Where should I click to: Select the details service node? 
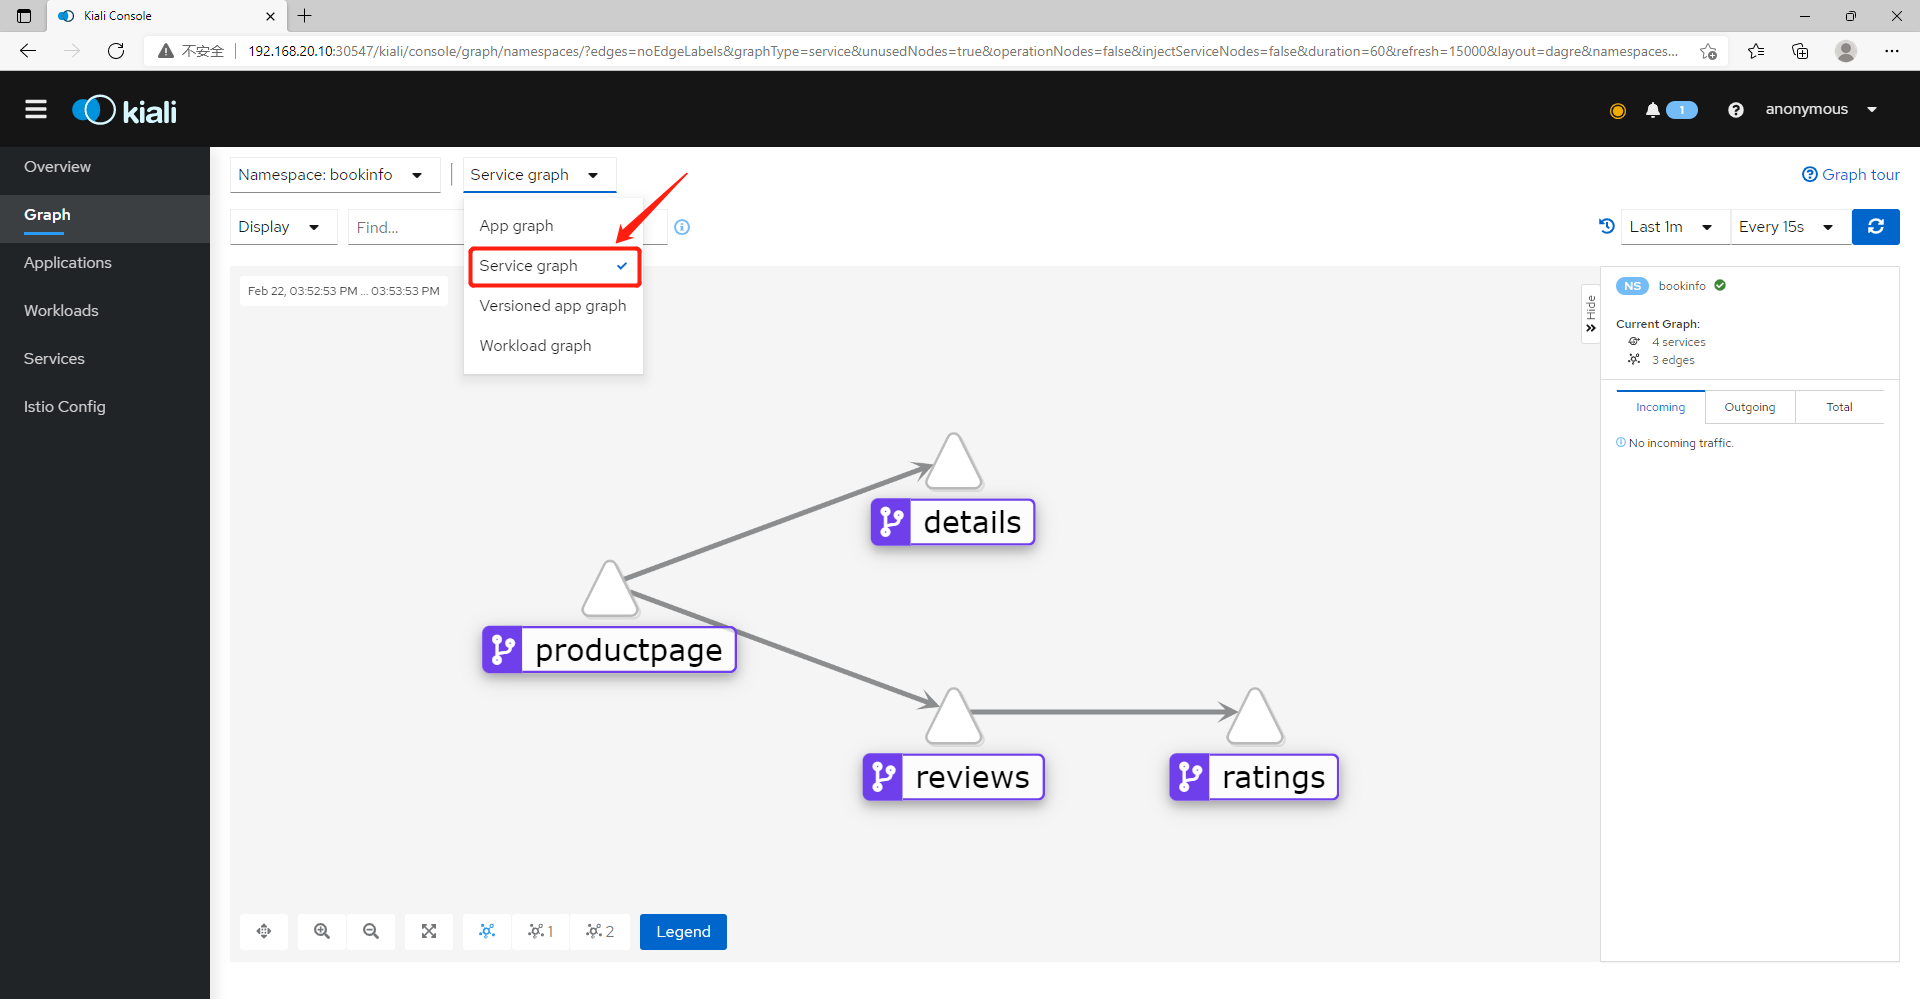tap(952, 522)
